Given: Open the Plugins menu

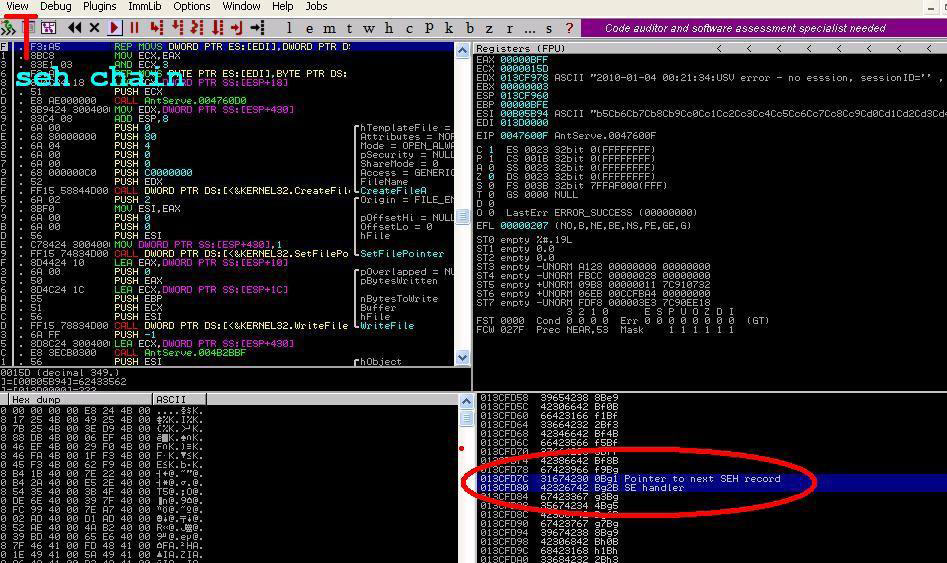Looking at the screenshot, I should click(x=99, y=6).
